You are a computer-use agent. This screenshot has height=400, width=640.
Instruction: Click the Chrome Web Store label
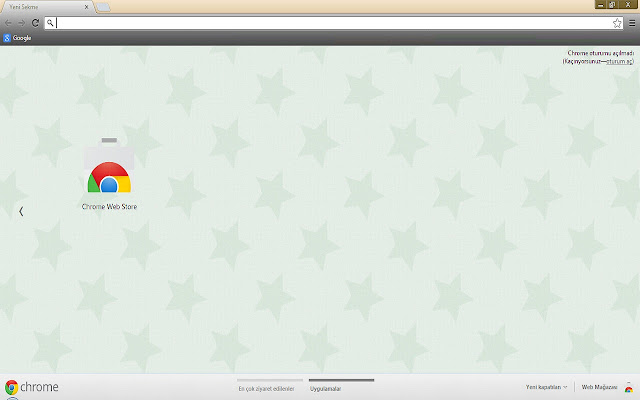[x=109, y=207]
